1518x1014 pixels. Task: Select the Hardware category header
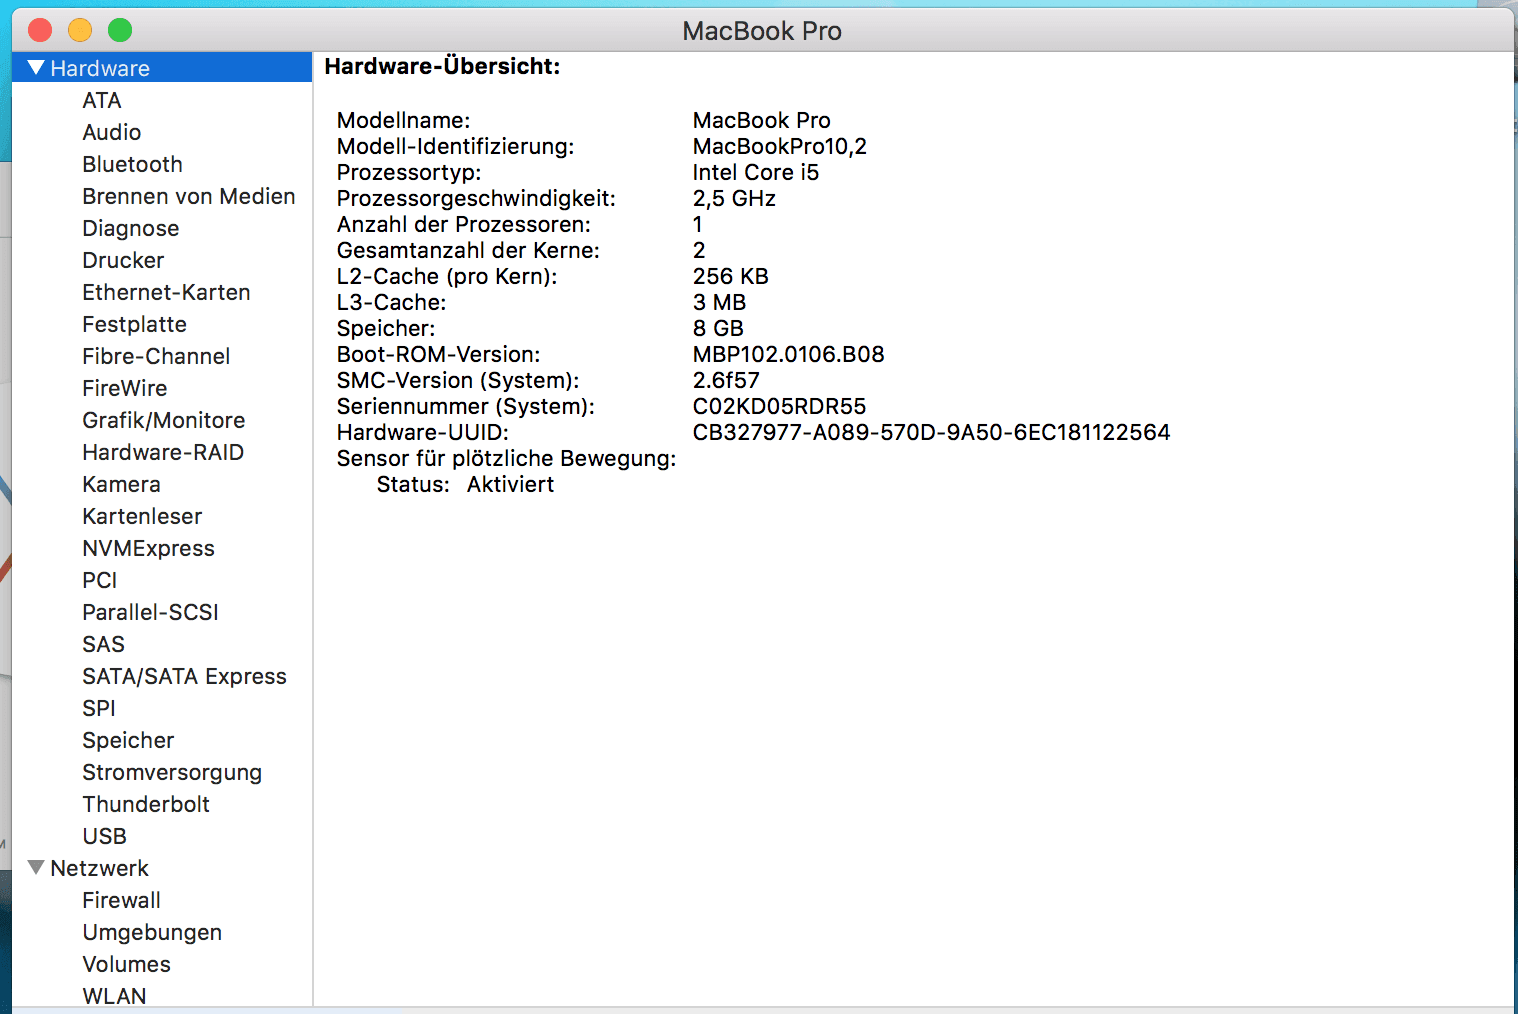100,68
